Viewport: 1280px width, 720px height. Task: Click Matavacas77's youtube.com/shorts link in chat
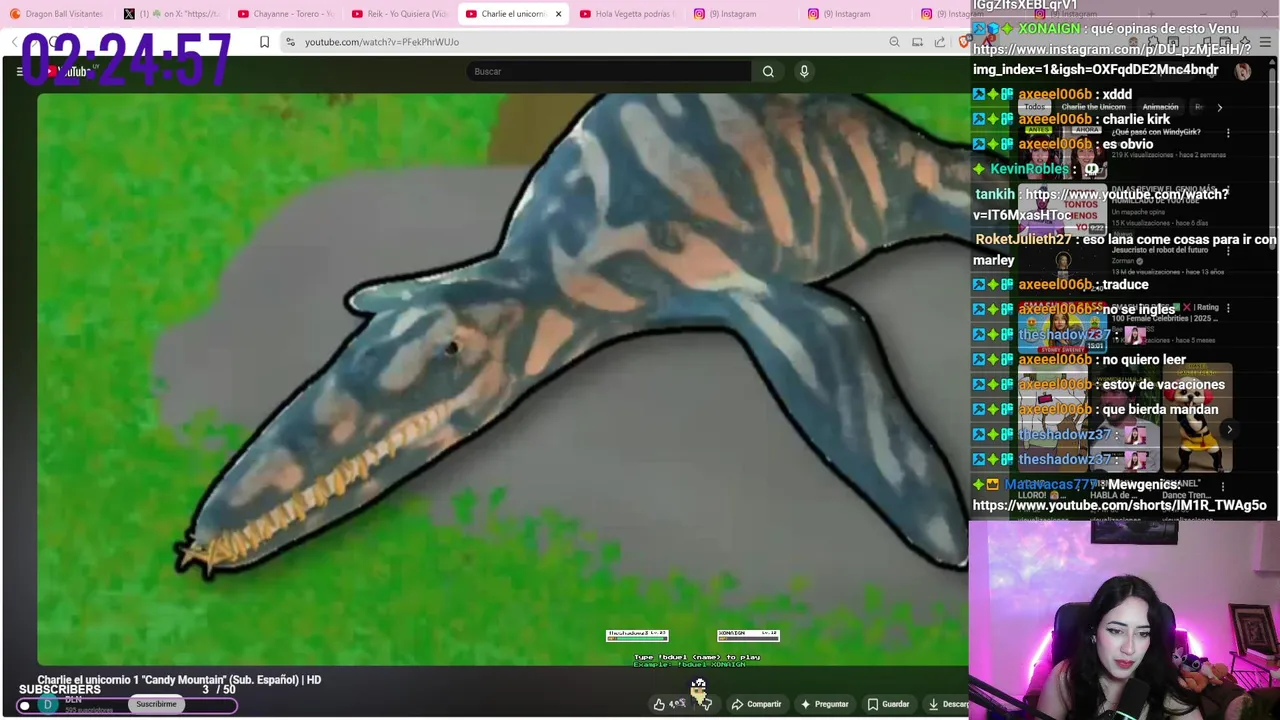1120,505
